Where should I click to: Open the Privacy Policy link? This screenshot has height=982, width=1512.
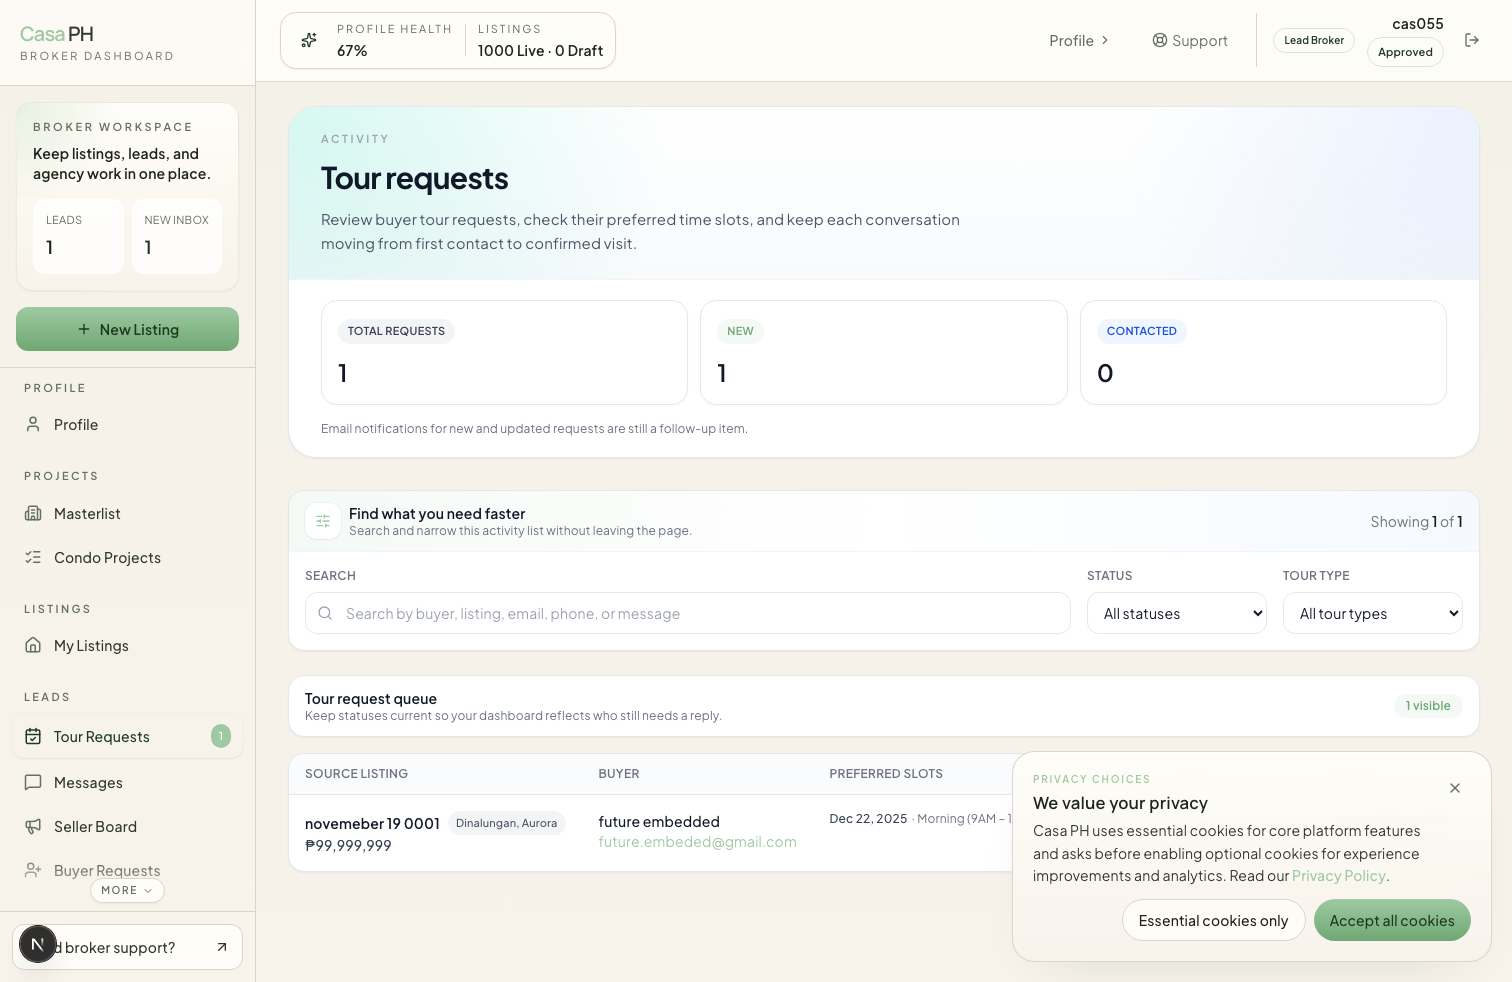pos(1338,875)
